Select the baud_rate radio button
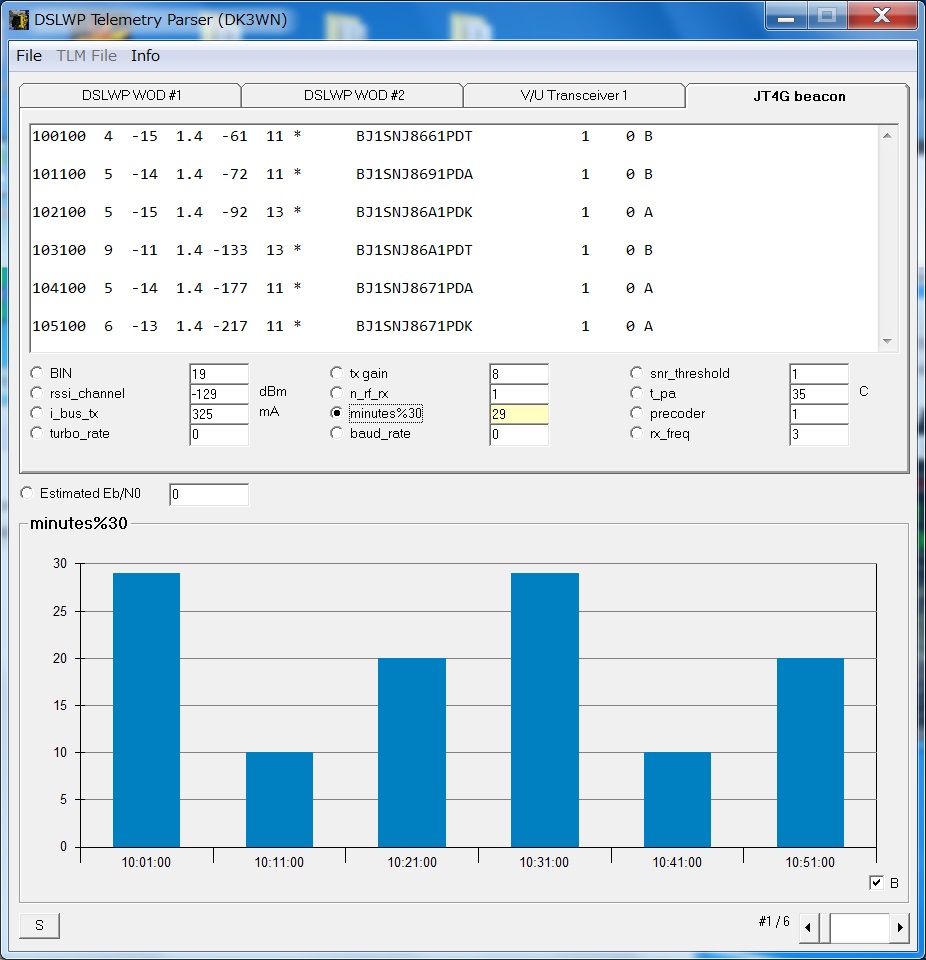Image resolution: width=926 pixels, height=960 pixels. (336, 433)
